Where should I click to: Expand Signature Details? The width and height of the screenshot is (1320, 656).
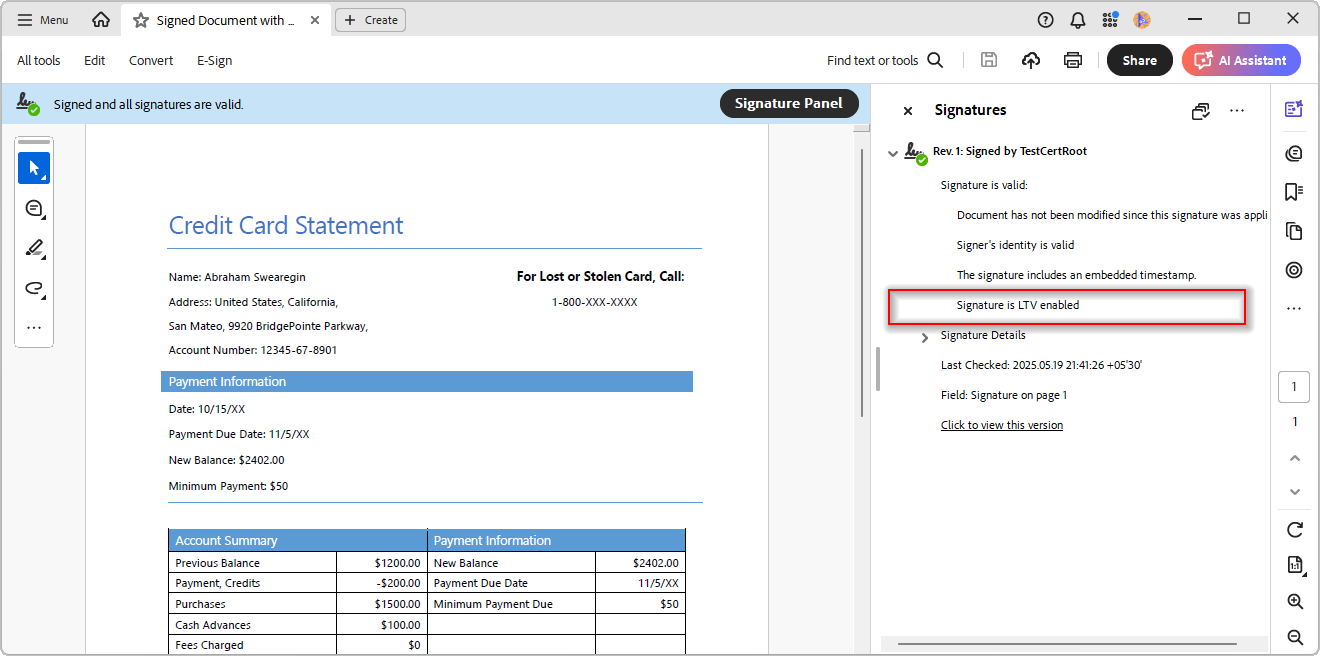(x=925, y=337)
